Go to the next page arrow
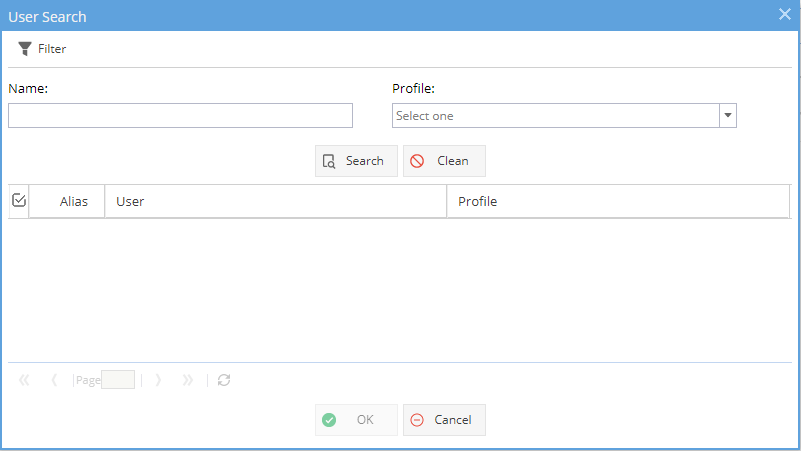 pos(158,380)
